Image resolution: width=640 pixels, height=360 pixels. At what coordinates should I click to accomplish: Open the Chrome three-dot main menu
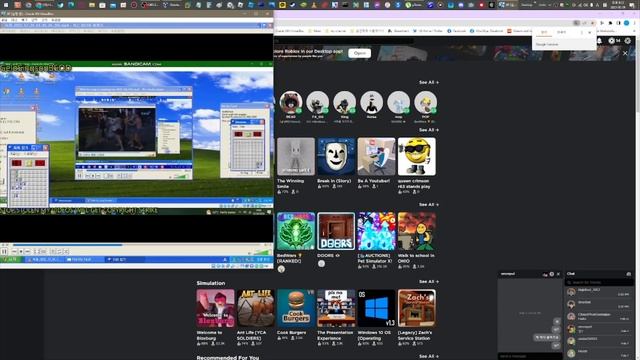coord(635,23)
